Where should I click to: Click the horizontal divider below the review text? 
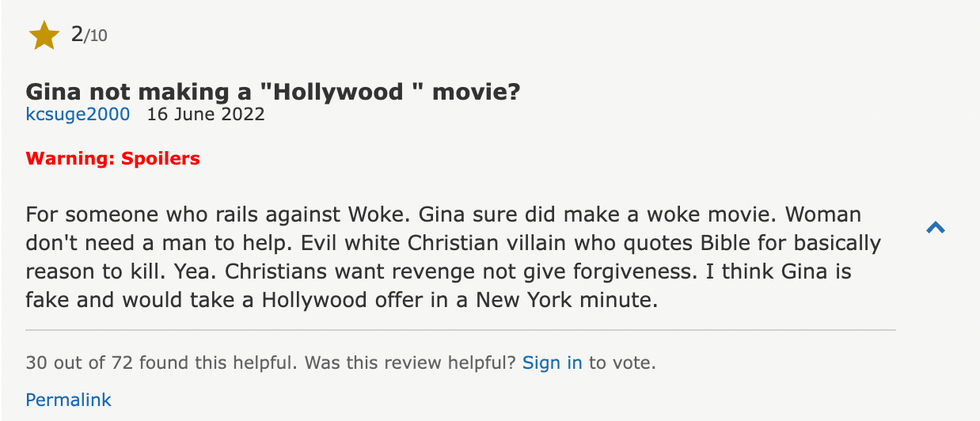[x=460, y=328]
